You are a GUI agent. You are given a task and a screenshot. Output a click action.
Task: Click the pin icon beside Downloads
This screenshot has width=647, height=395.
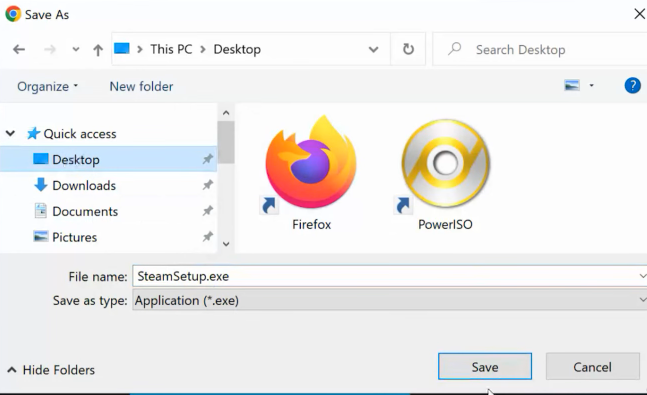coord(208,185)
